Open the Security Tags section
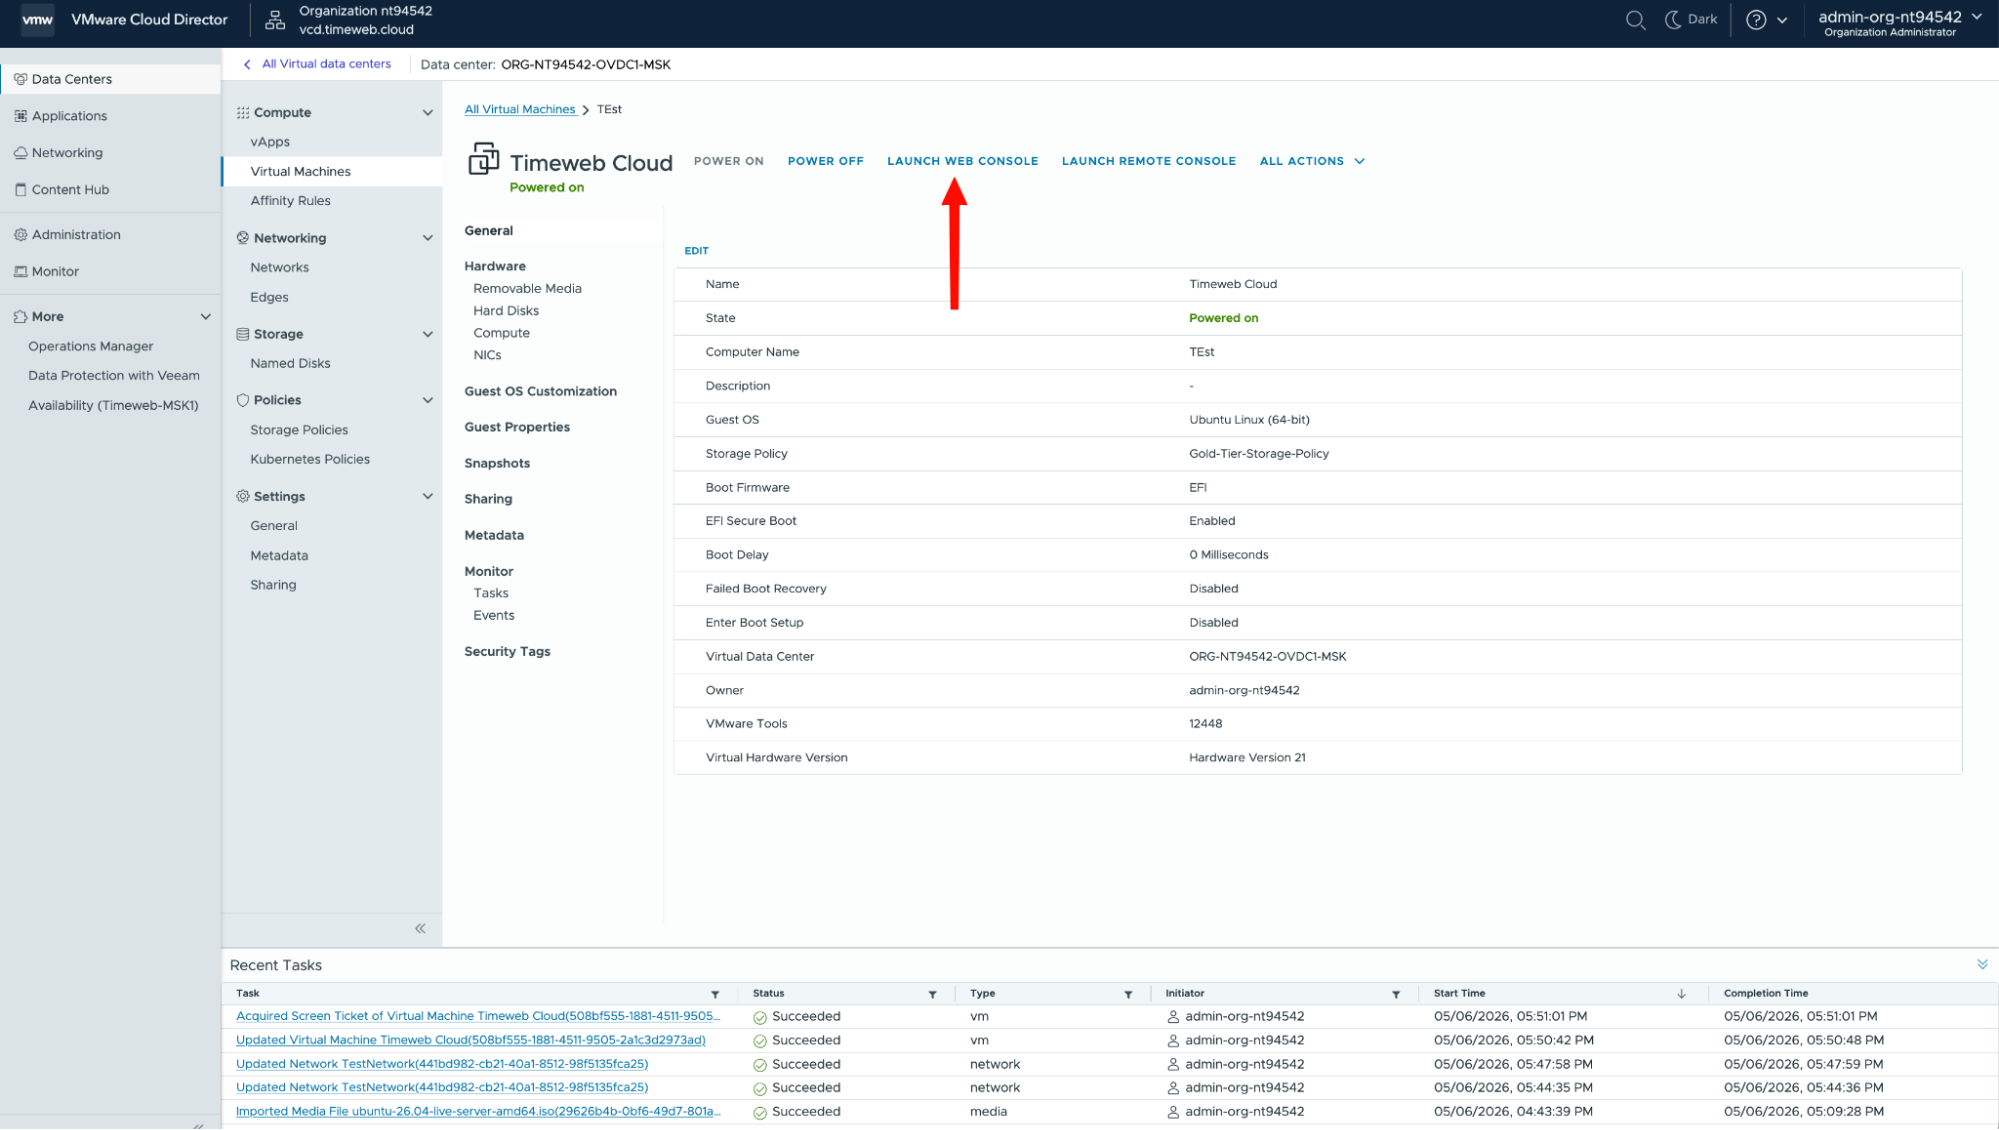 (x=507, y=651)
